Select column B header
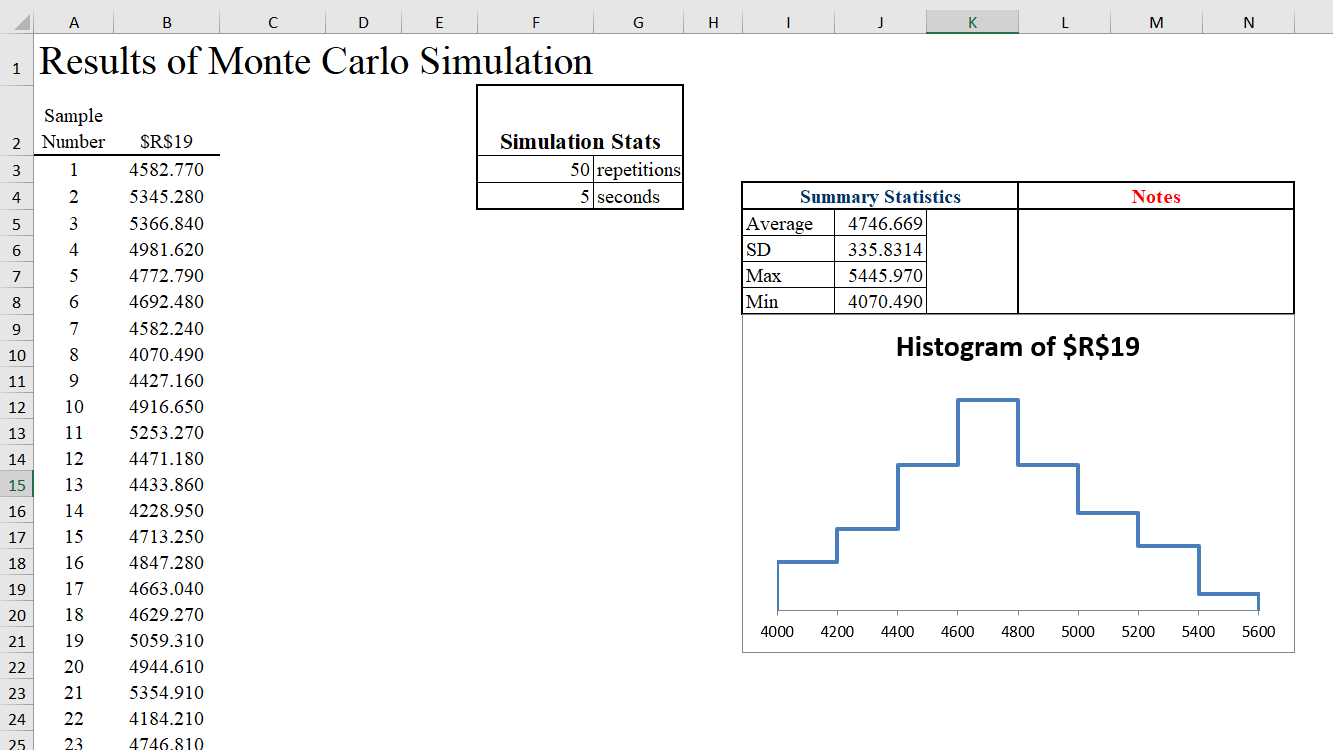 [x=166, y=22]
